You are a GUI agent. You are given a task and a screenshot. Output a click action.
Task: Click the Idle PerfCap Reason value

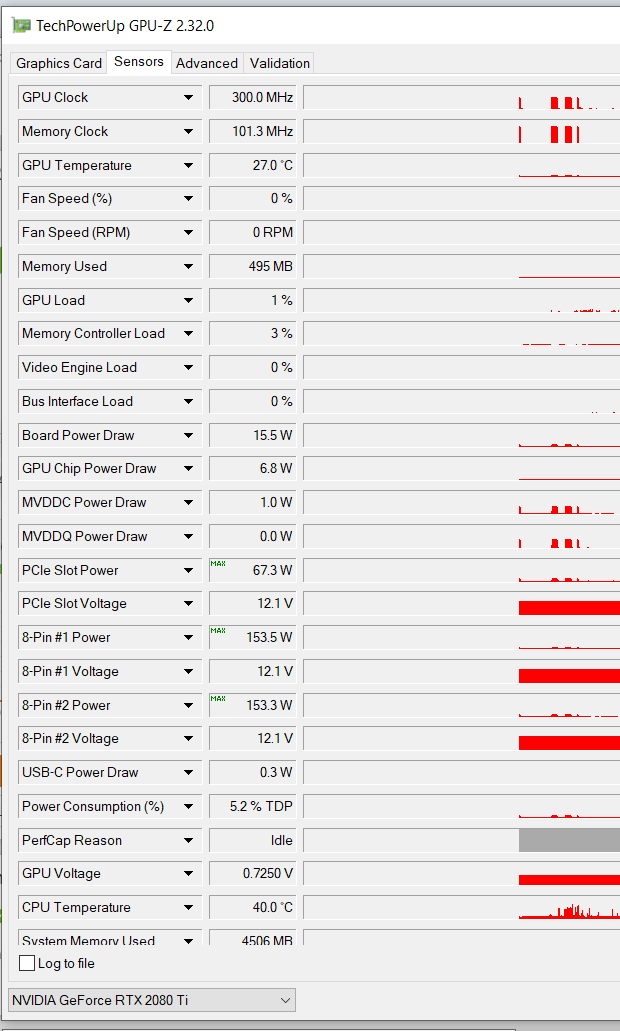[252, 840]
